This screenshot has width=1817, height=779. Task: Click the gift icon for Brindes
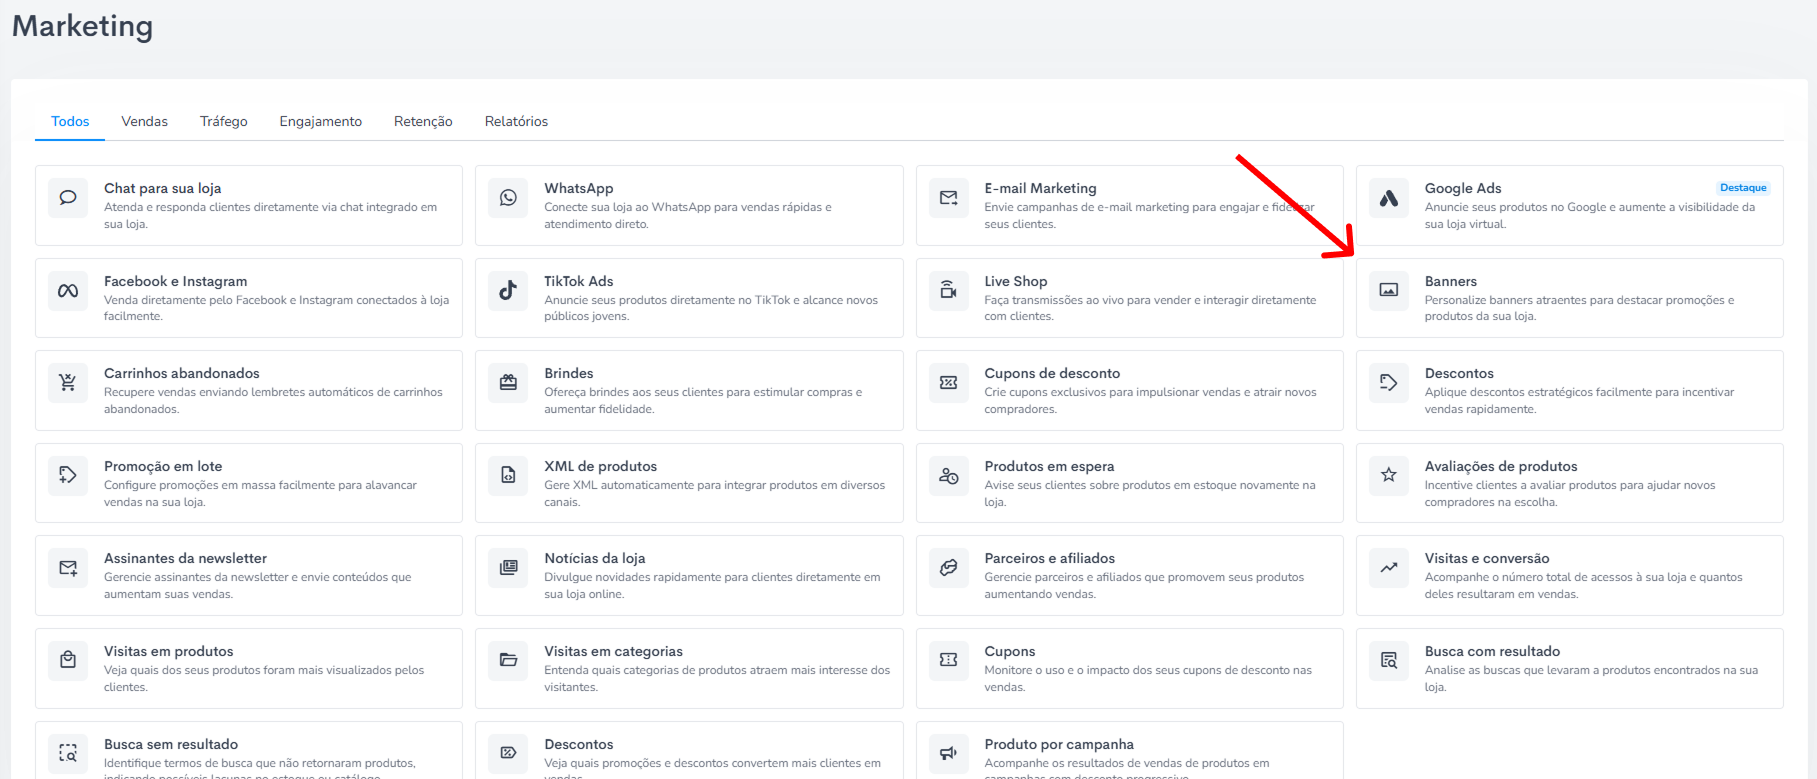coord(508,382)
